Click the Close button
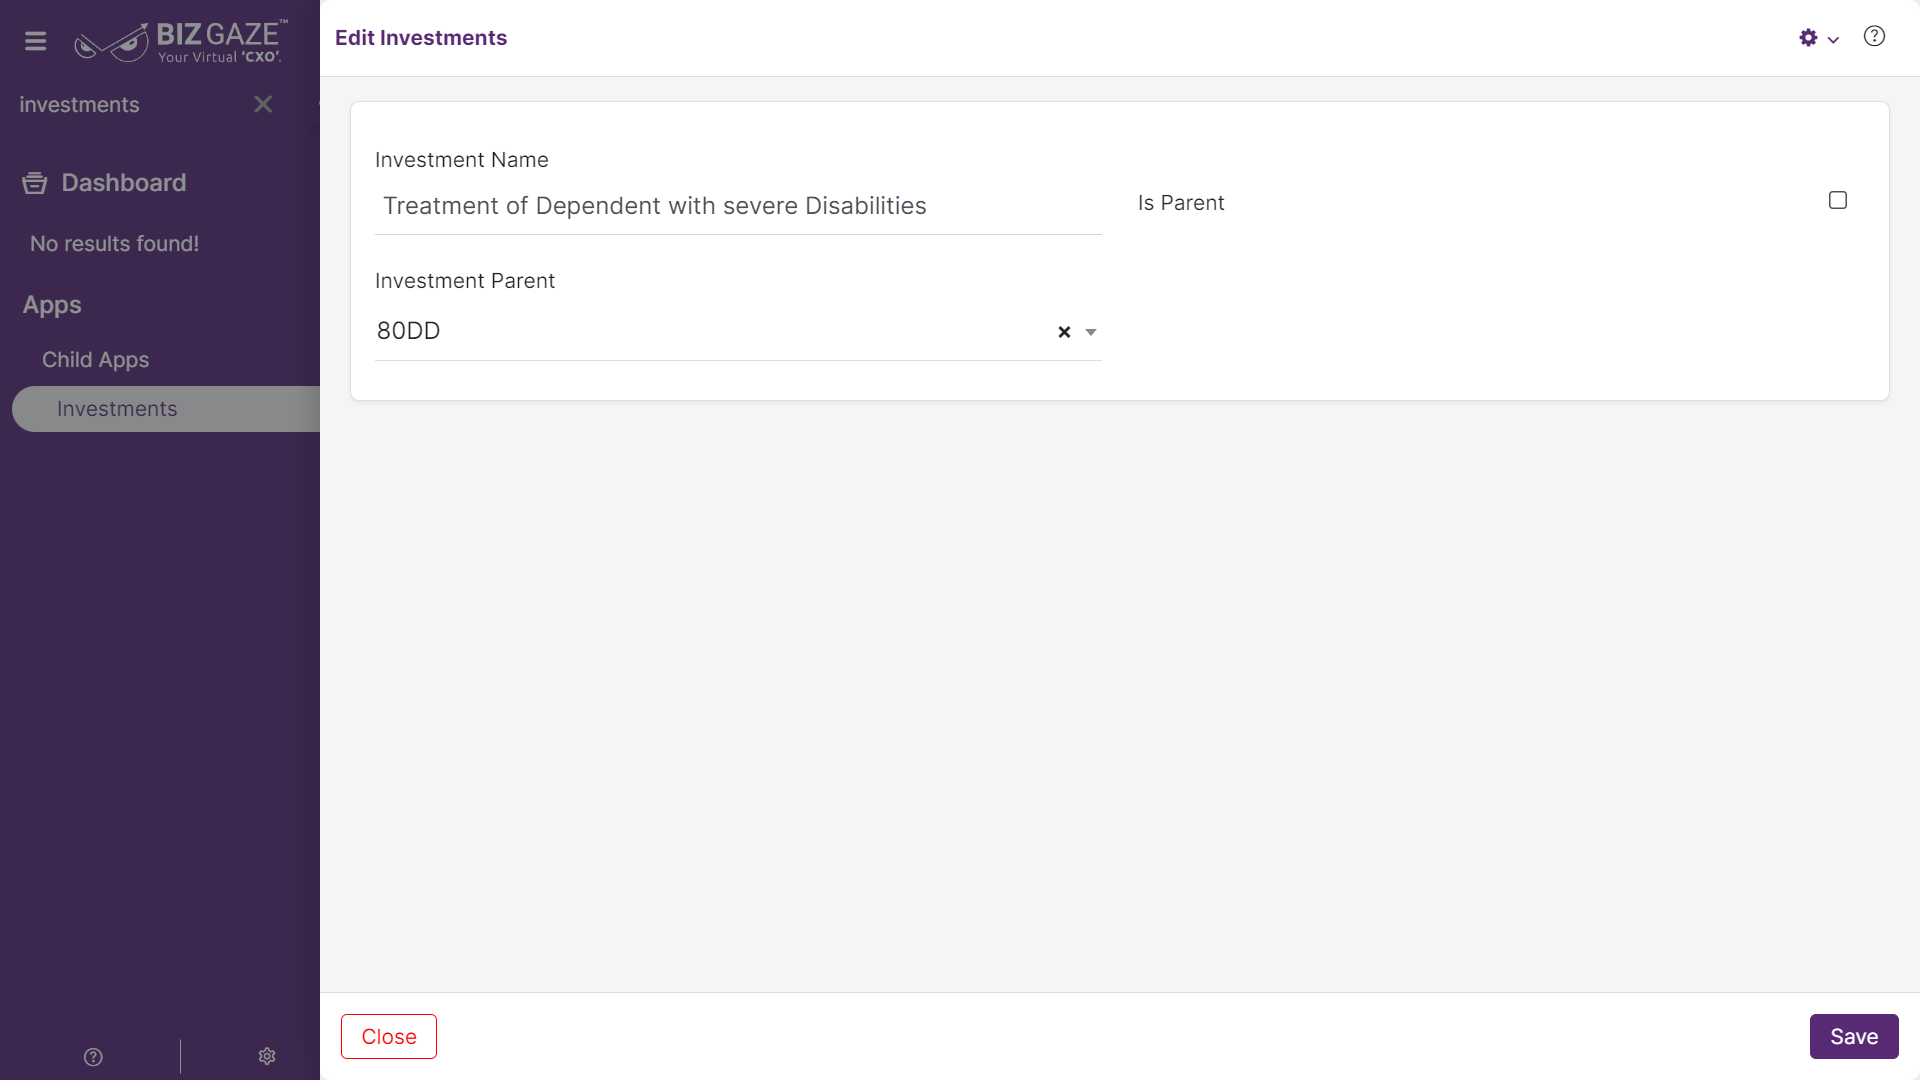Screen dimensions: 1920x1080 pos(389,1036)
